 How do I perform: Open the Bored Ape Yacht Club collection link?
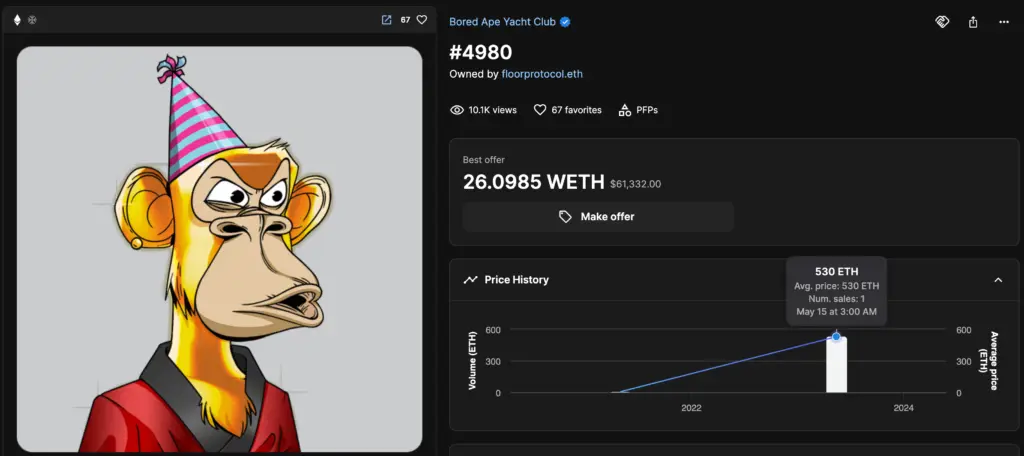[502, 22]
